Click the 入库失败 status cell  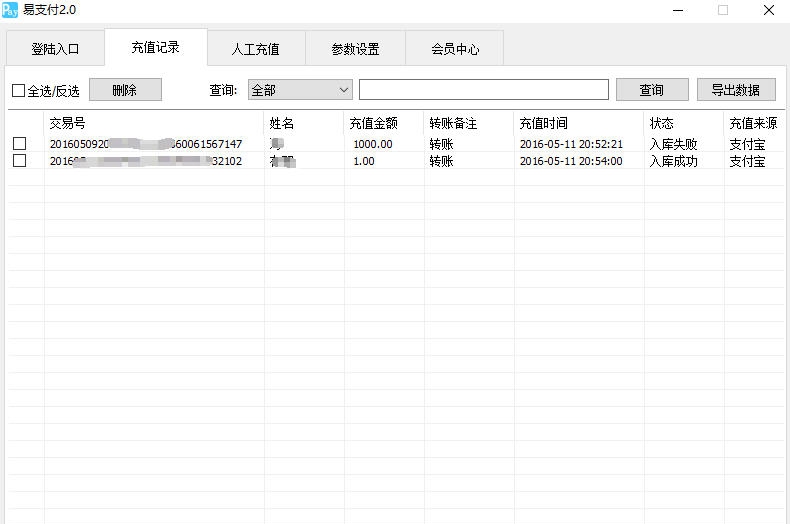tap(673, 144)
